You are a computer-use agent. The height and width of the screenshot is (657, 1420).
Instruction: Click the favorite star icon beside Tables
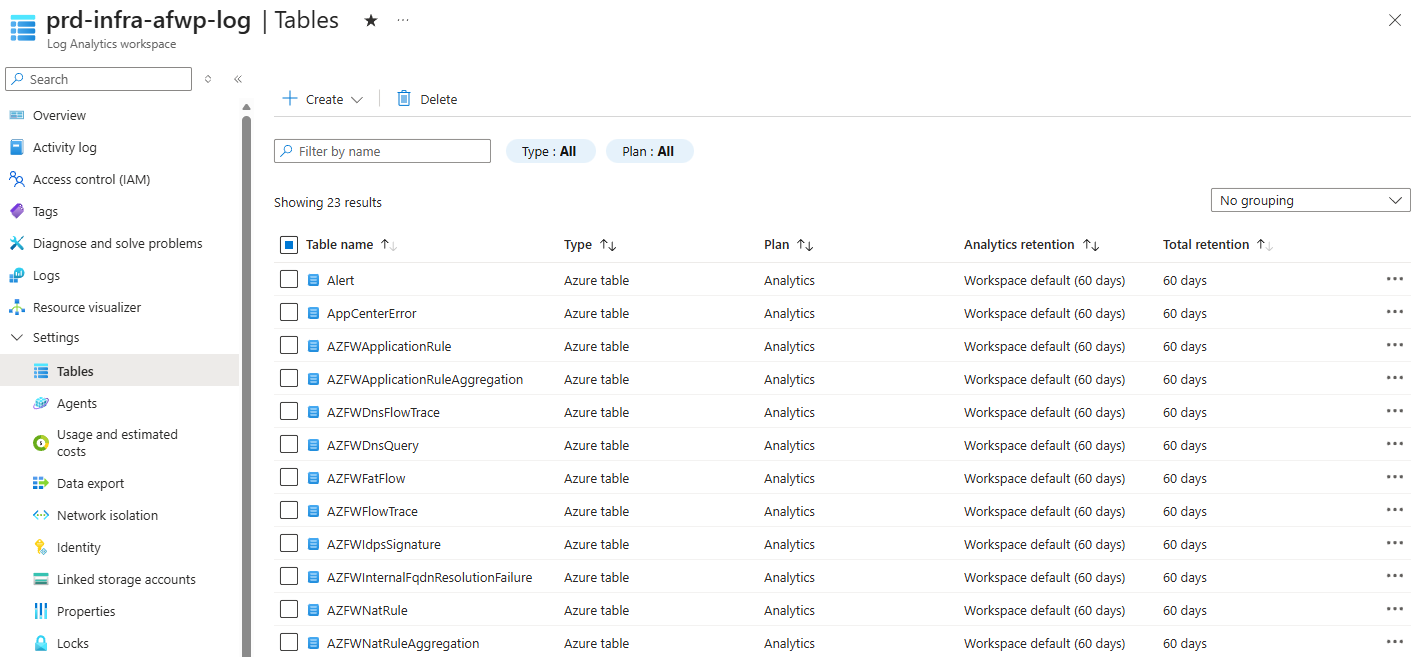pos(371,20)
